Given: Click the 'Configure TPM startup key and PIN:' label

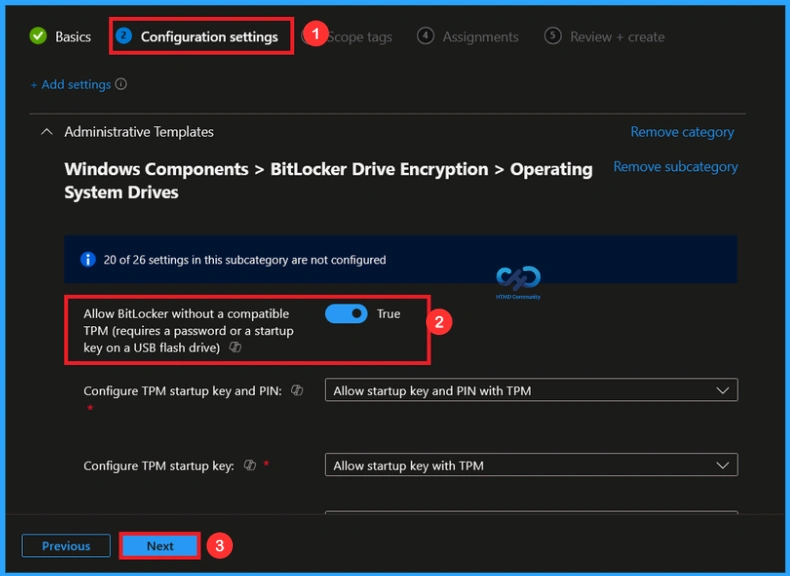Looking at the screenshot, I should tap(182, 391).
